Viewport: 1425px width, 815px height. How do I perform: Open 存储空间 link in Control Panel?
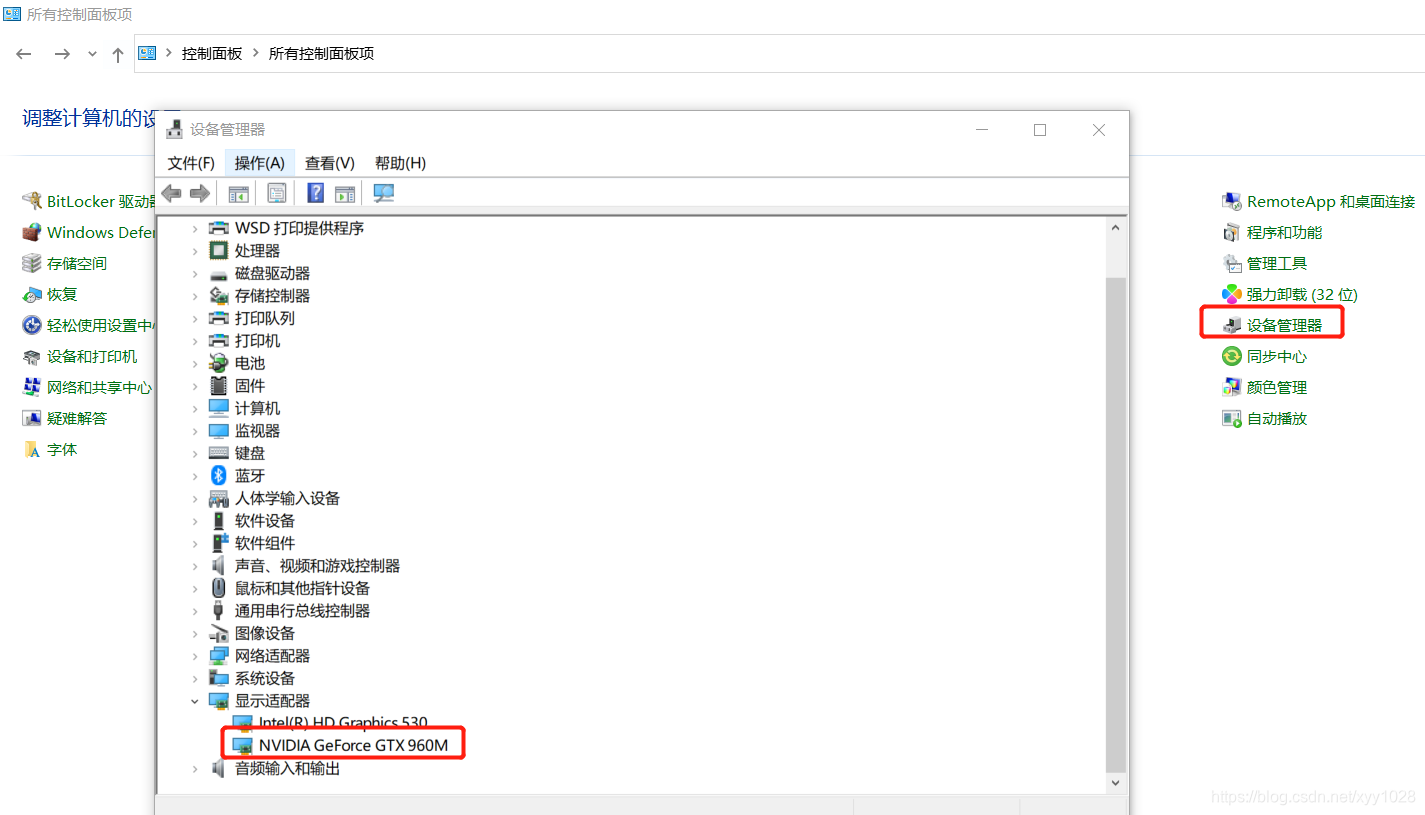coord(77,264)
